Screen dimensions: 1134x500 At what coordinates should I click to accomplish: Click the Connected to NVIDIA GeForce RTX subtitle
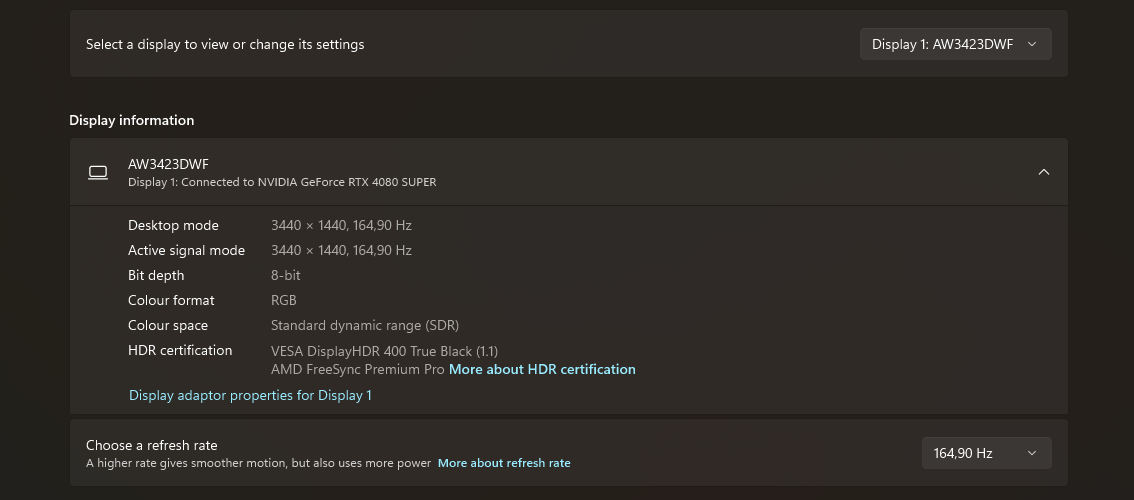(282, 182)
